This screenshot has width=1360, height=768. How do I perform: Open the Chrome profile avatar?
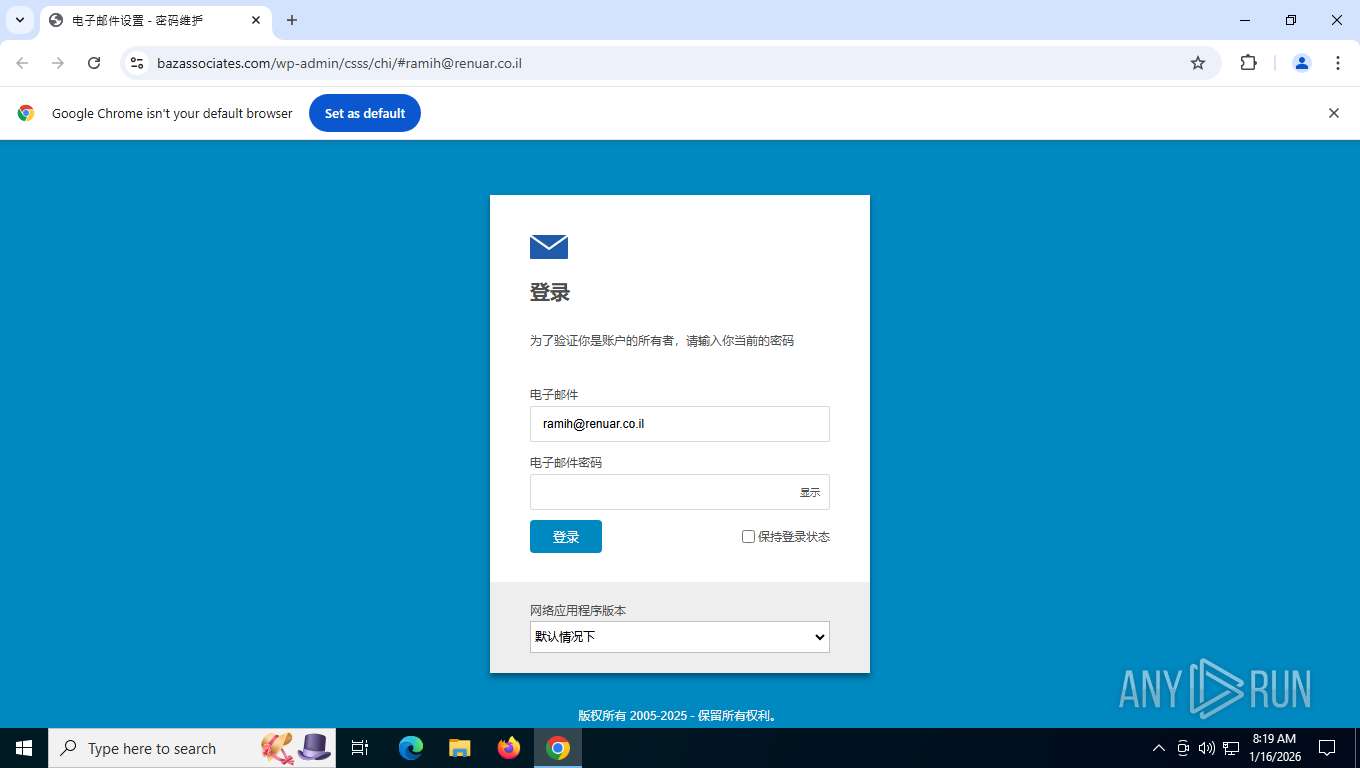[1302, 63]
